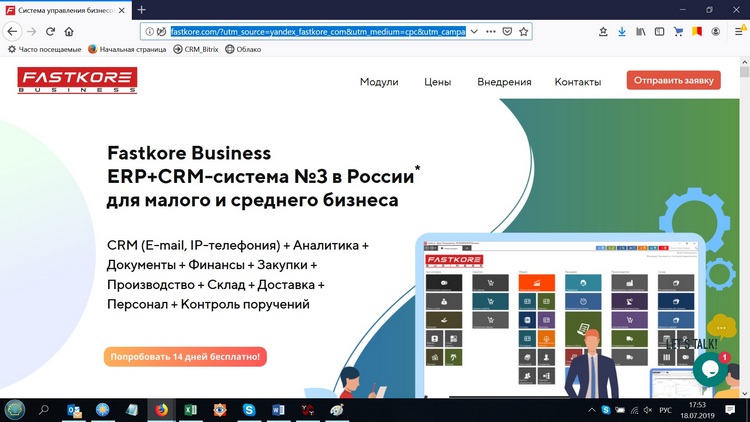750x422 pixels.
Task: Open Outlook from the taskbar
Action: [x=74, y=410]
